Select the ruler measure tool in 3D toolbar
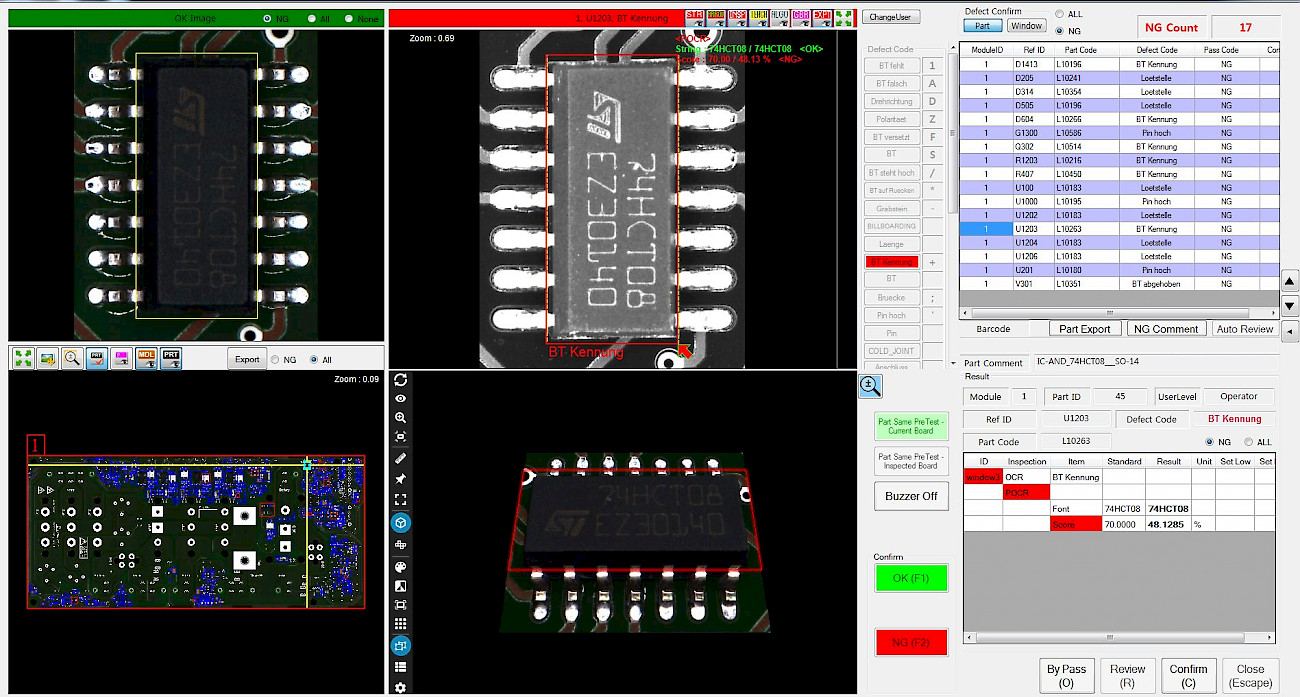1300x697 pixels. click(x=401, y=458)
